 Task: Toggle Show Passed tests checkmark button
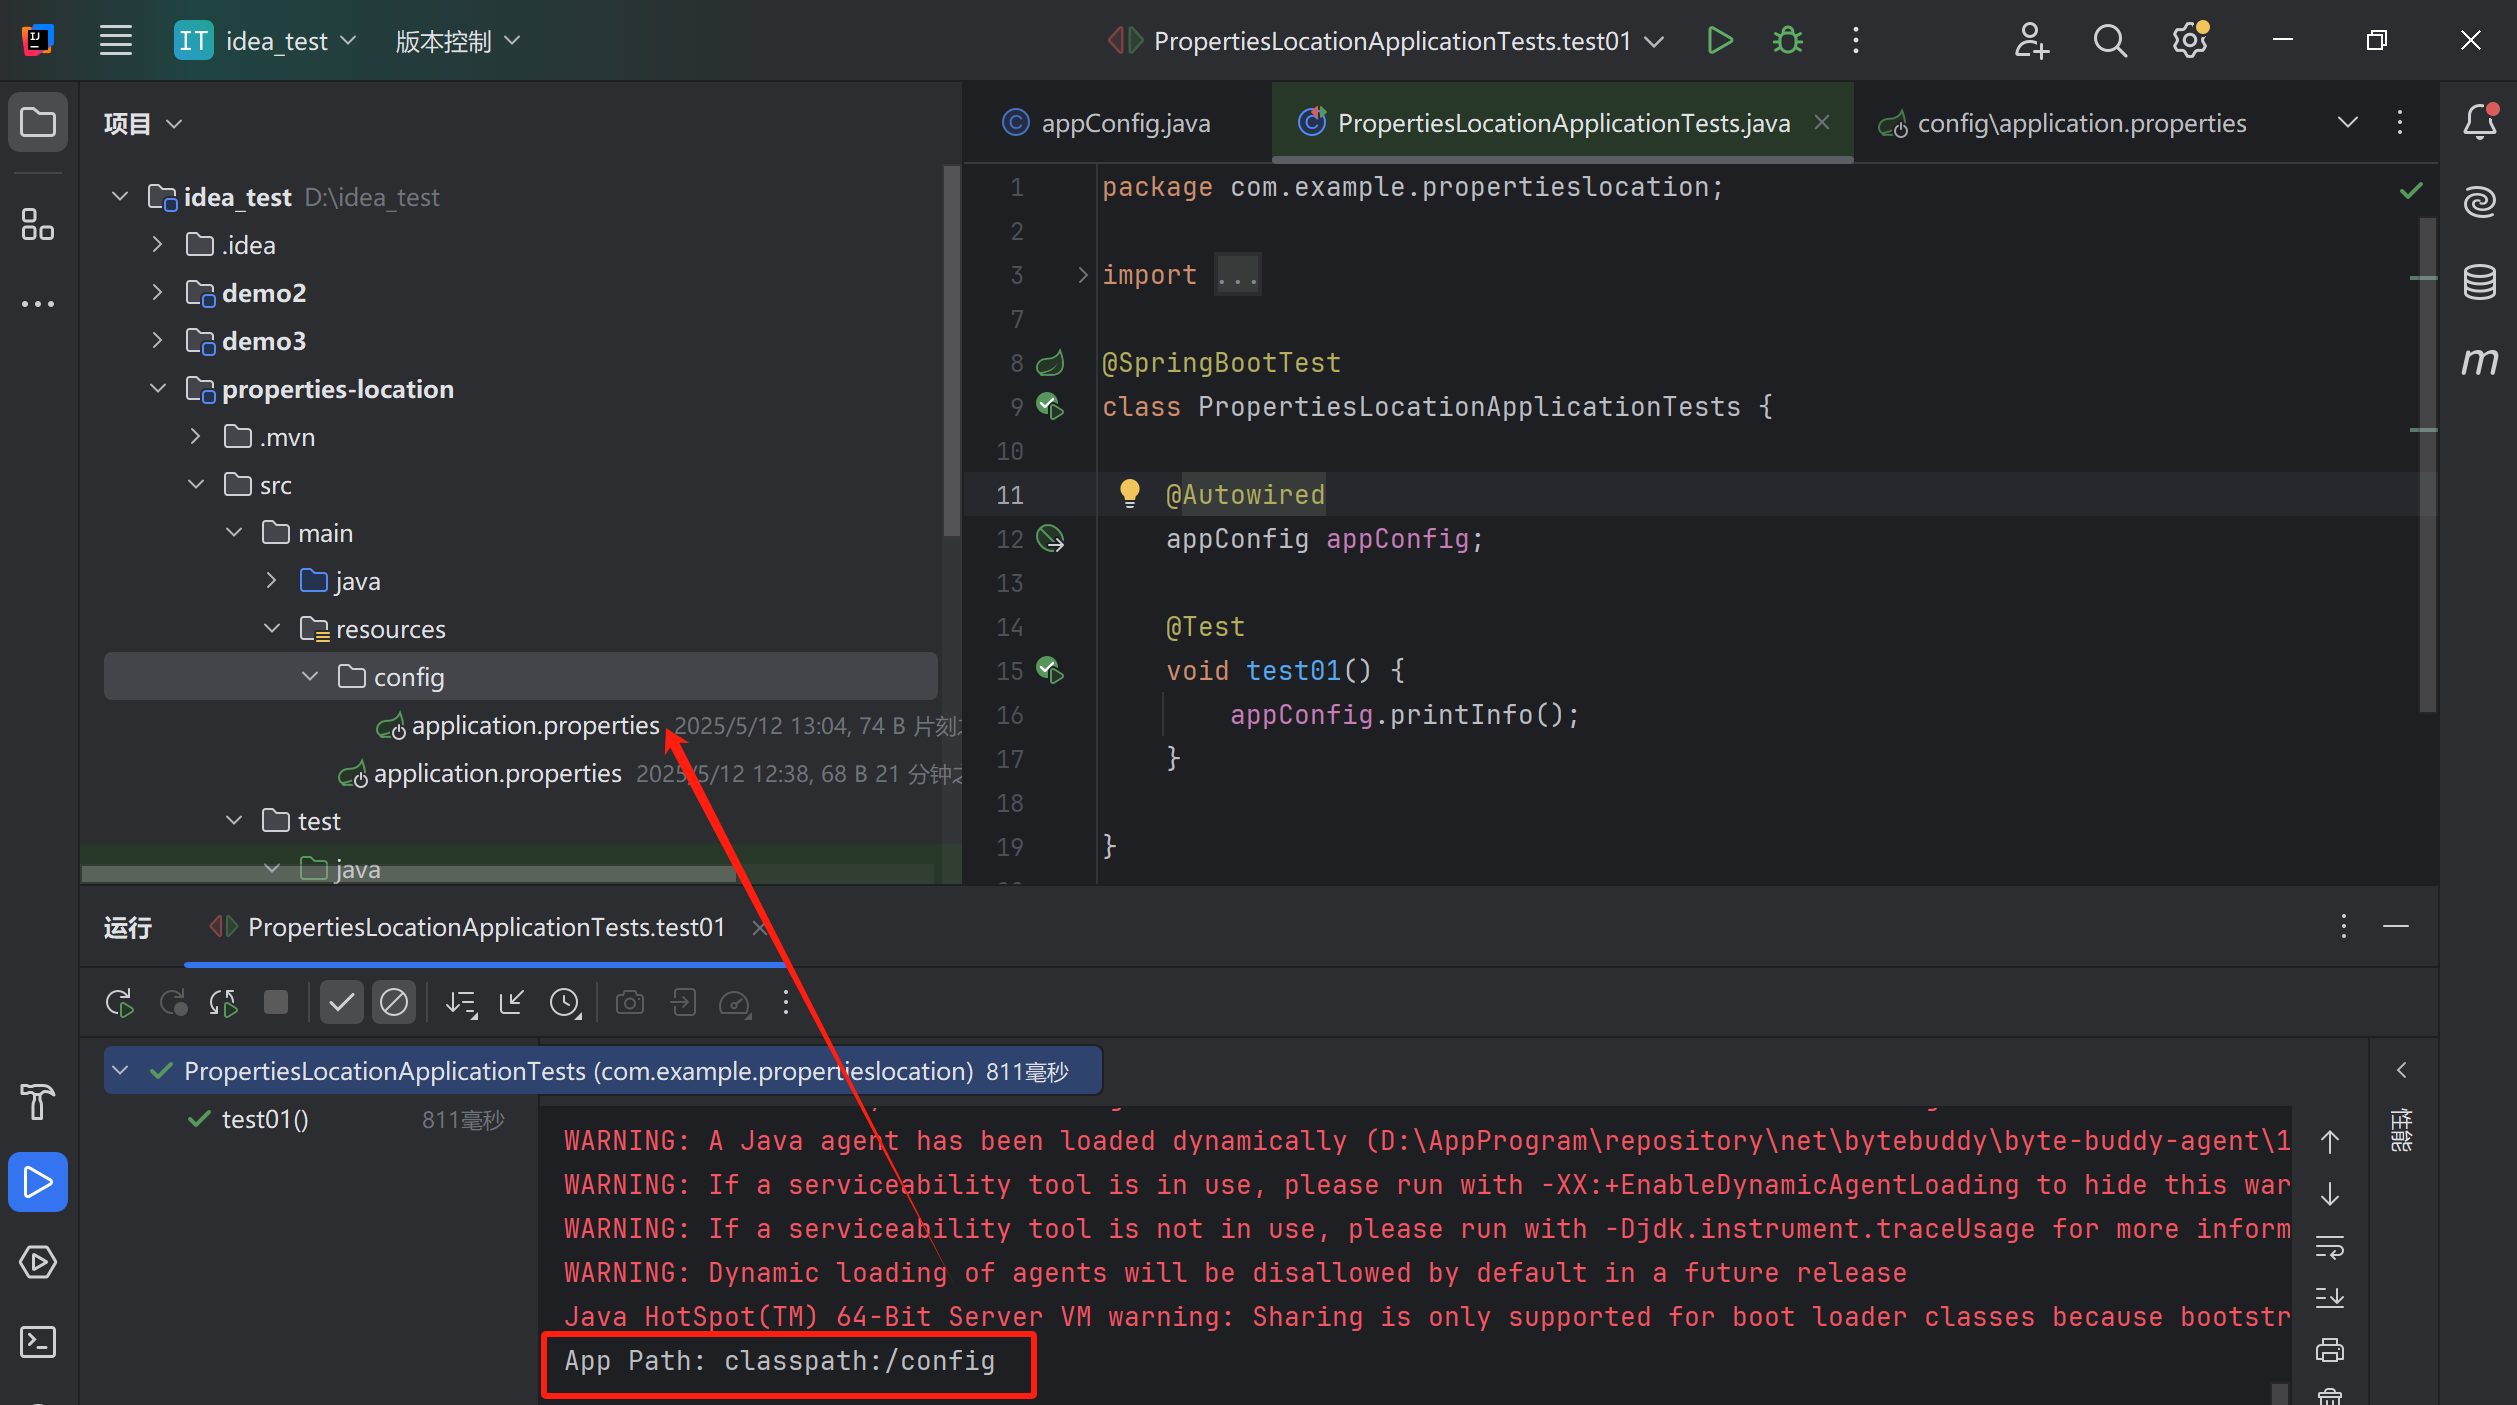(x=341, y=1002)
